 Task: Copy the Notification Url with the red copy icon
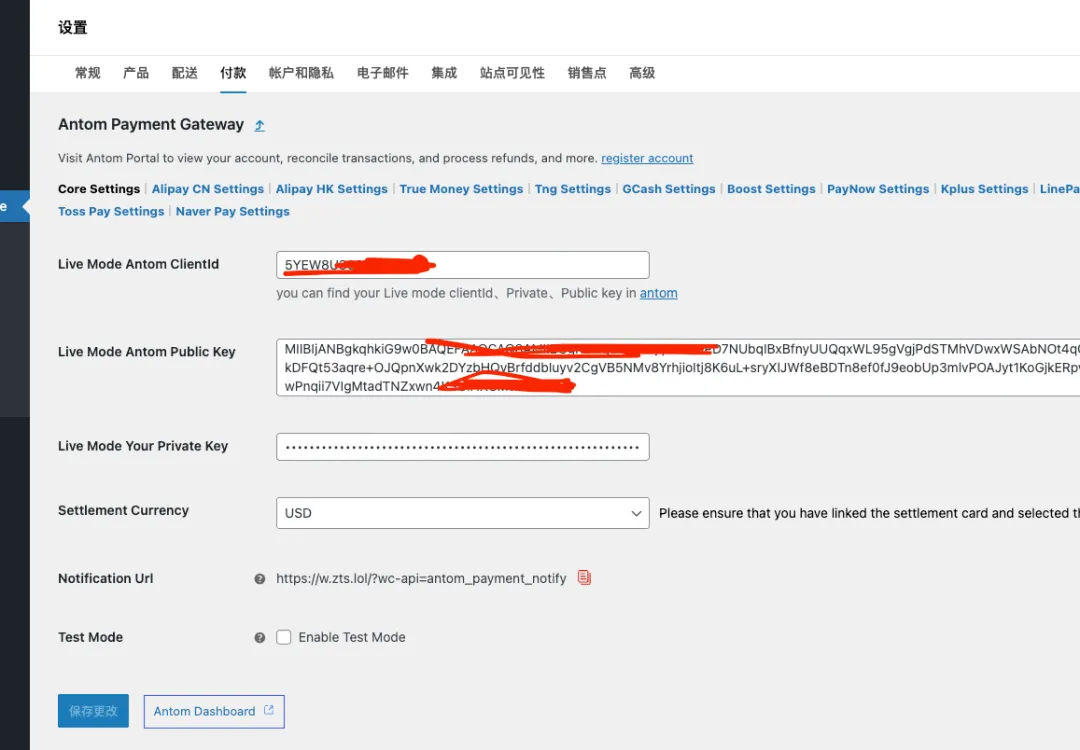pyautogui.click(x=584, y=577)
